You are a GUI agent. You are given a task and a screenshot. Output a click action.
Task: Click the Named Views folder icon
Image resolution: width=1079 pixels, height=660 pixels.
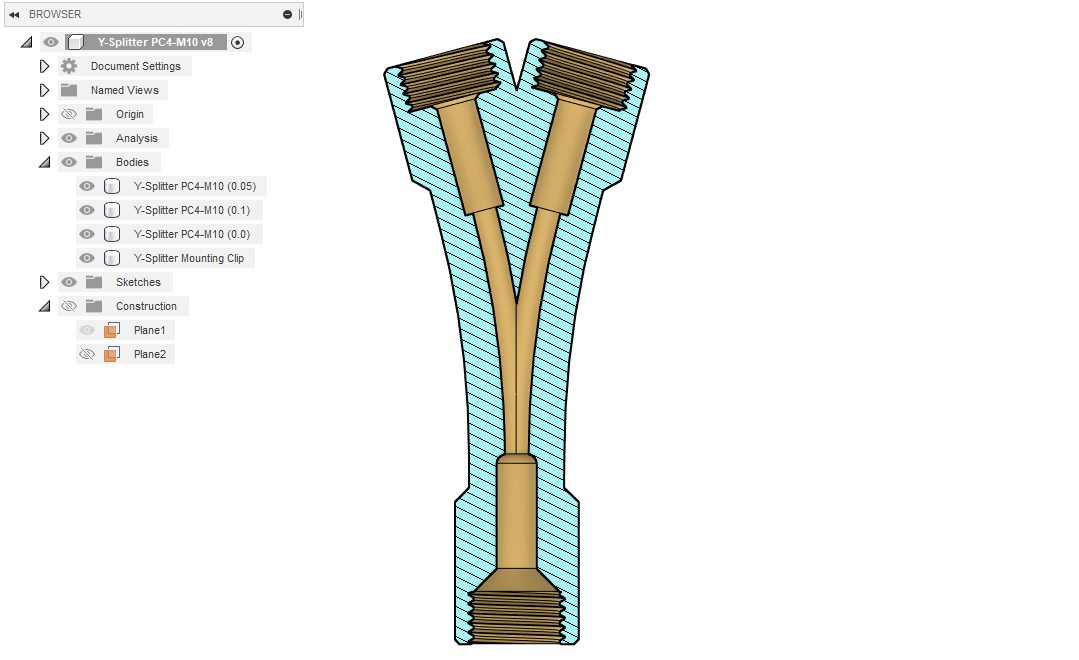(69, 90)
